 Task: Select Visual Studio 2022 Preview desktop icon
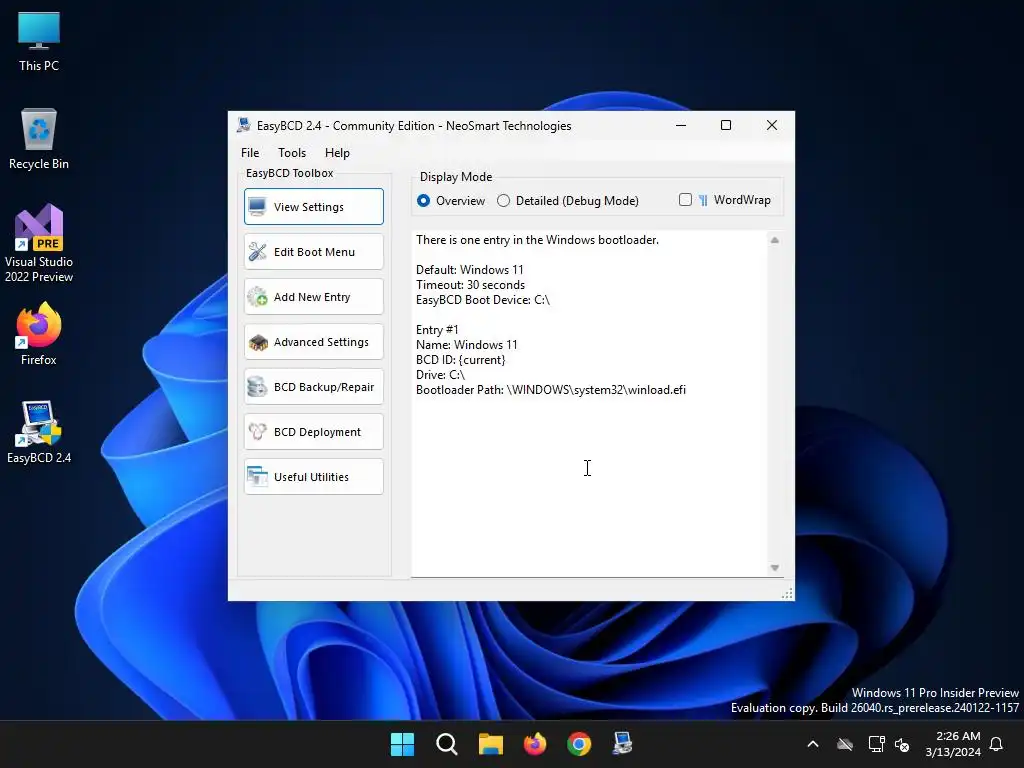[39, 244]
